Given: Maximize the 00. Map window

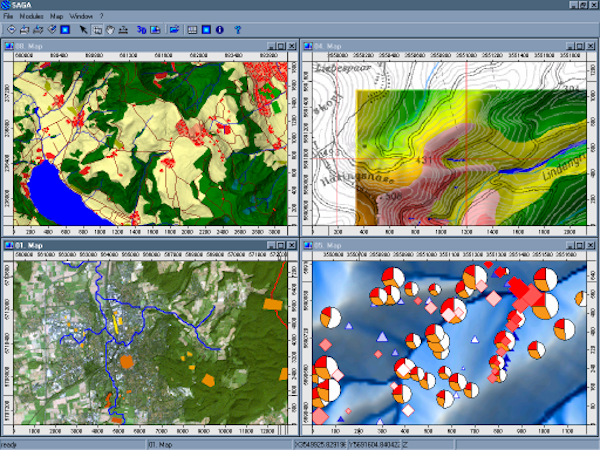Looking at the screenshot, I should 279,45.
